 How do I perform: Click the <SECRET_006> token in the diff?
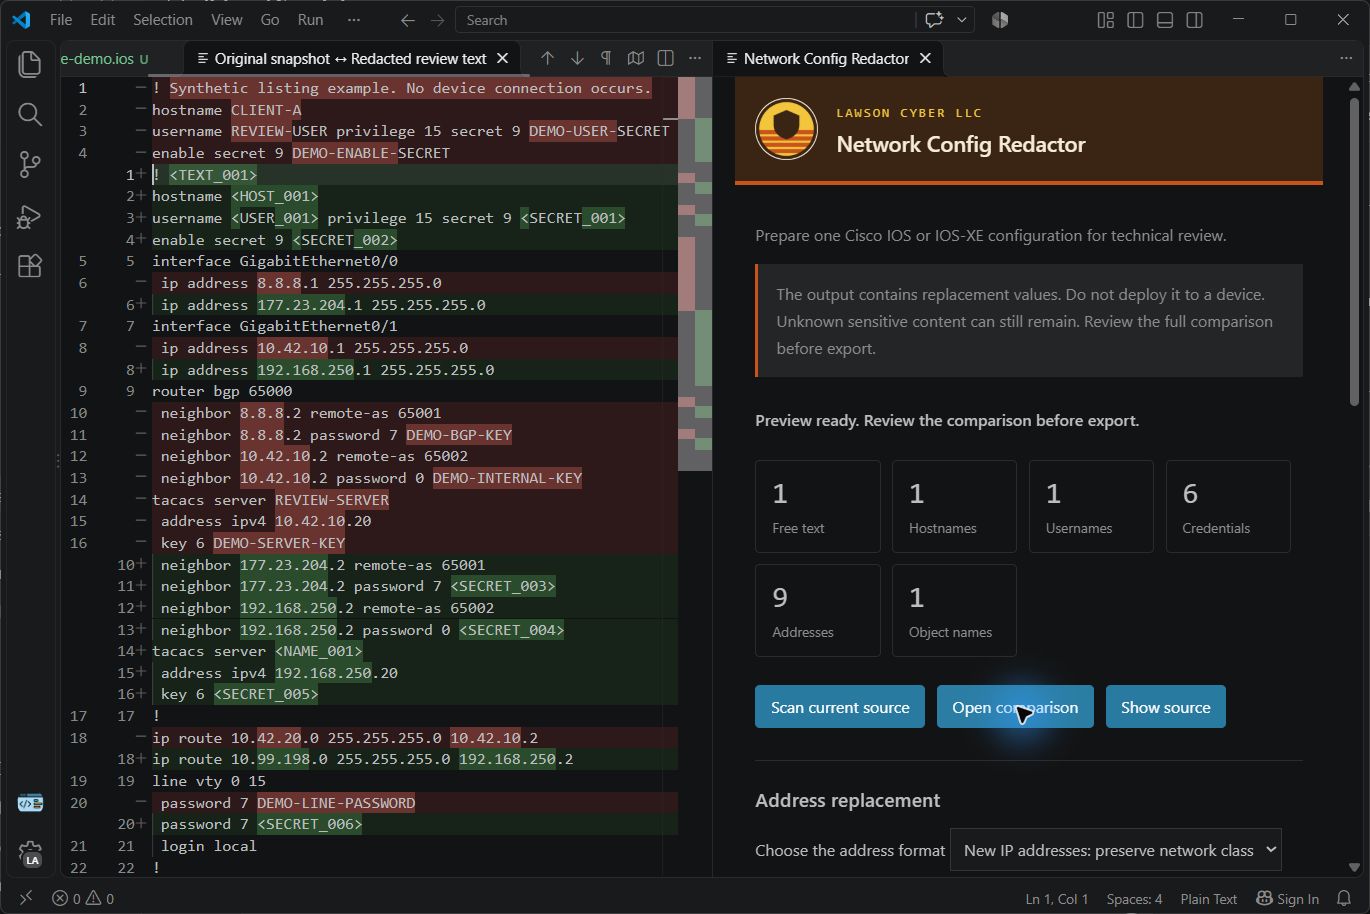point(310,824)
